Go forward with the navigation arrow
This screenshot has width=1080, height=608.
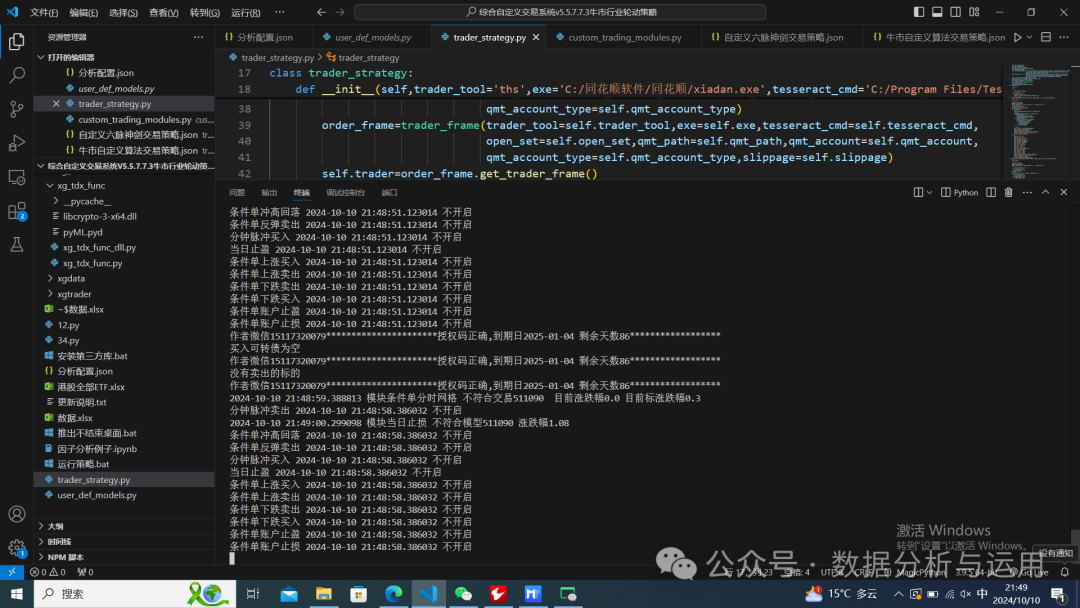click(x=340, y=12)
